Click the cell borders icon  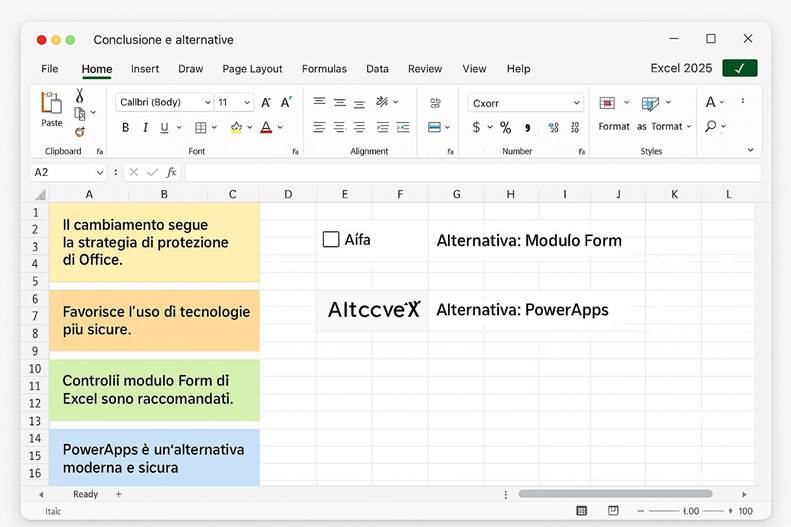click(x=201, y=127)
